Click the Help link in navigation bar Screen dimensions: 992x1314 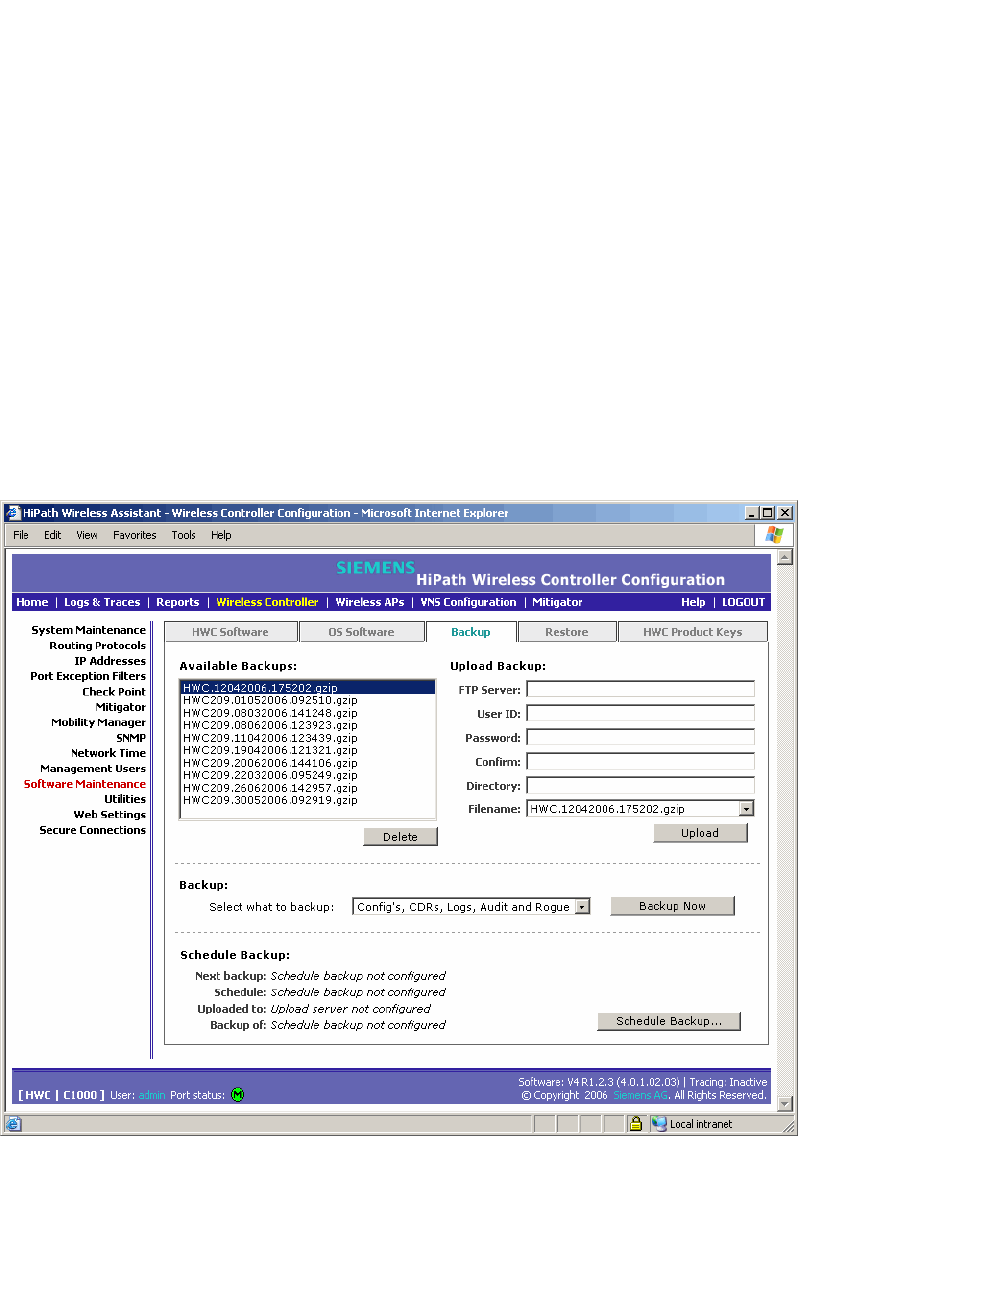click(693, 602)
